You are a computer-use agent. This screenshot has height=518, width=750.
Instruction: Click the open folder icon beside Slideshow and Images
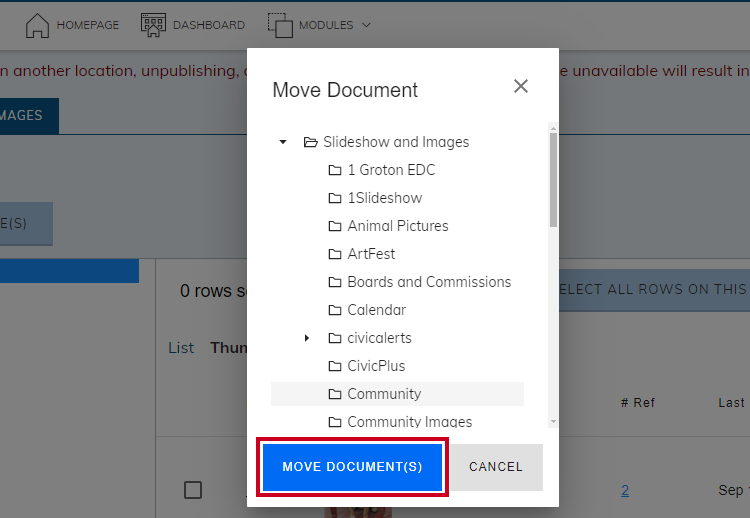click(x=310, y=142)
